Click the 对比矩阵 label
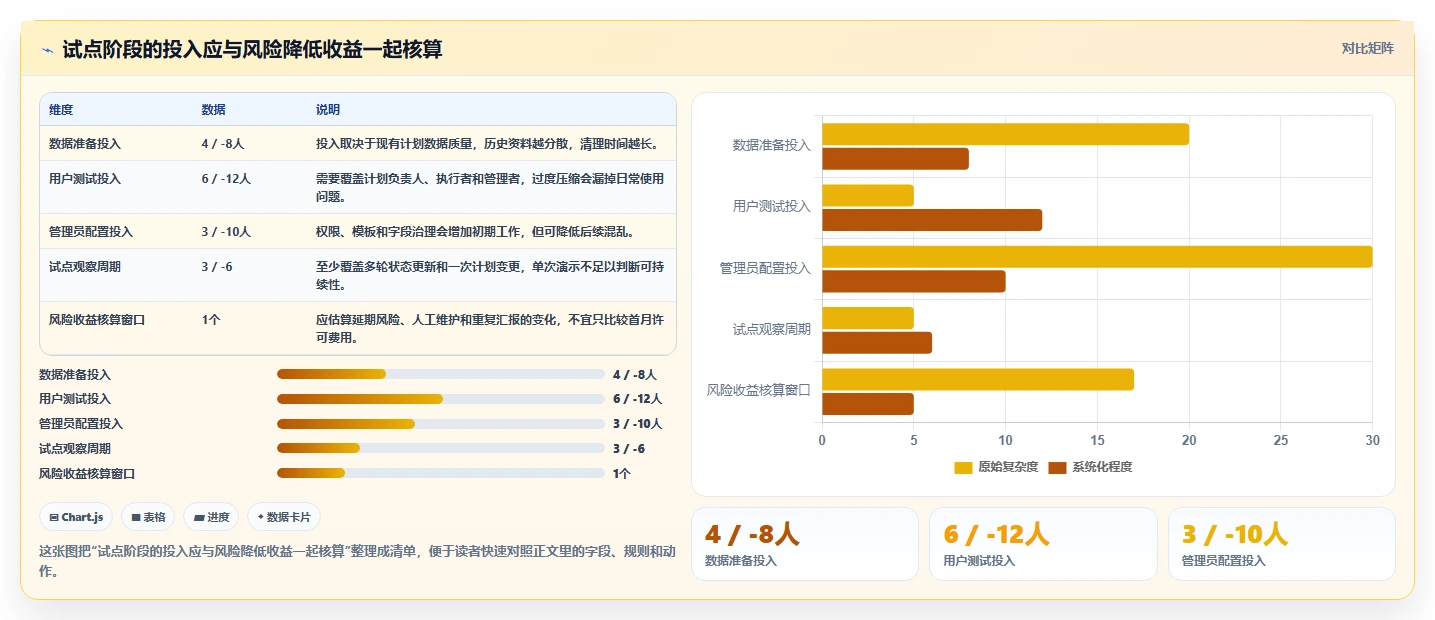 pyautogui.click(x=1367, y=48)
